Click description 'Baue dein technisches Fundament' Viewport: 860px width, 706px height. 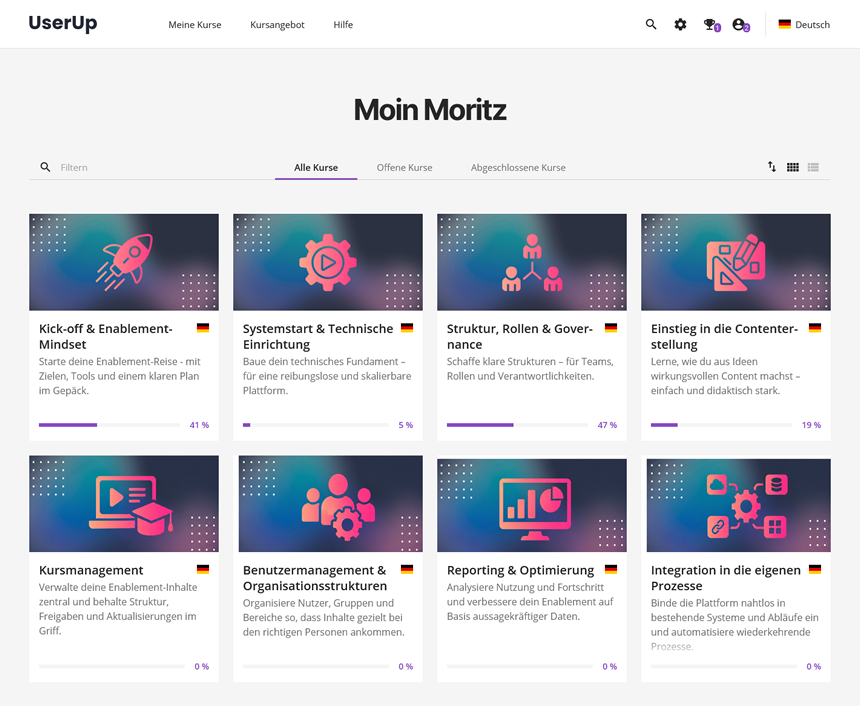point(327,376)
